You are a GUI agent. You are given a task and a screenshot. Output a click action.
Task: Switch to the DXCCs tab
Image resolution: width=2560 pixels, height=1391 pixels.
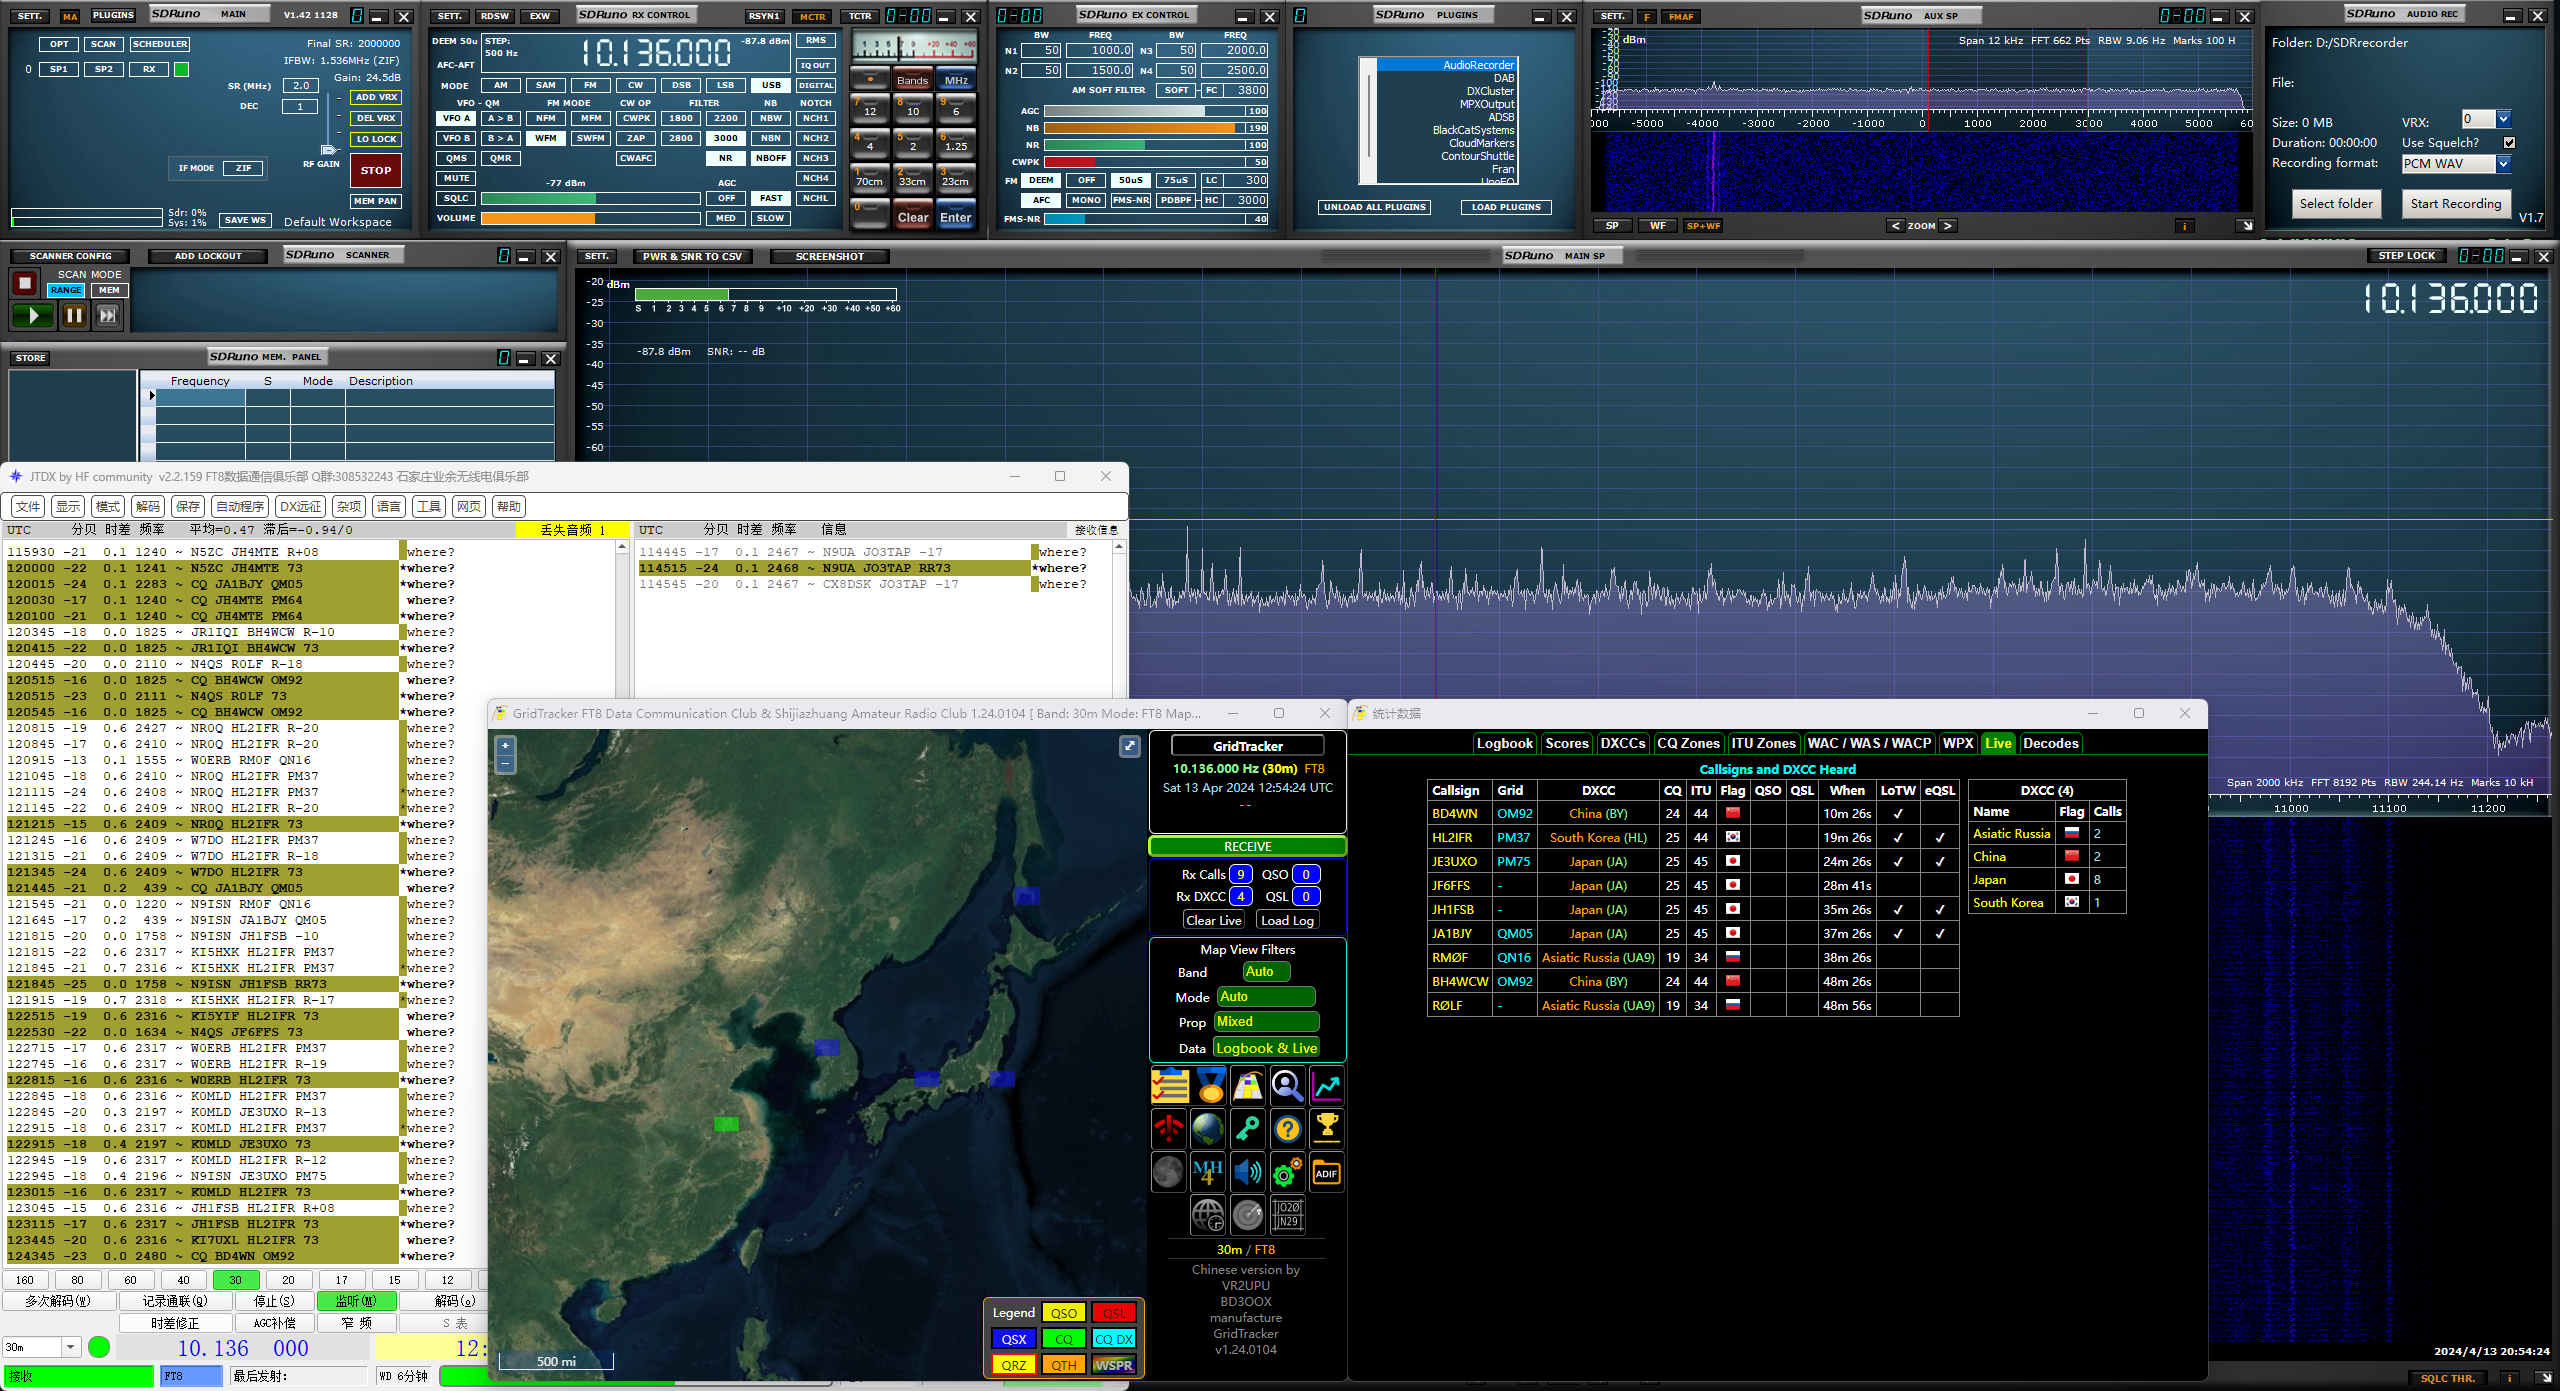pyautogui.click(x=1622, y=743)
